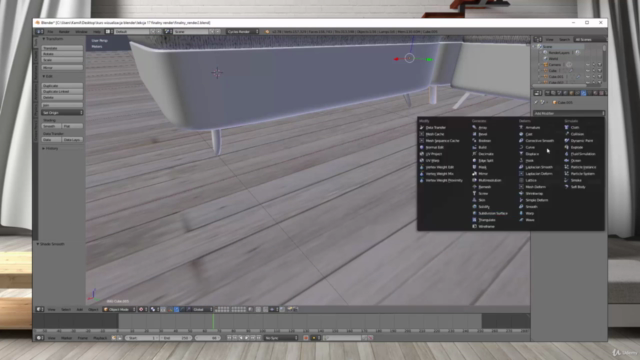Add the Skin modifier

point(482,200)
